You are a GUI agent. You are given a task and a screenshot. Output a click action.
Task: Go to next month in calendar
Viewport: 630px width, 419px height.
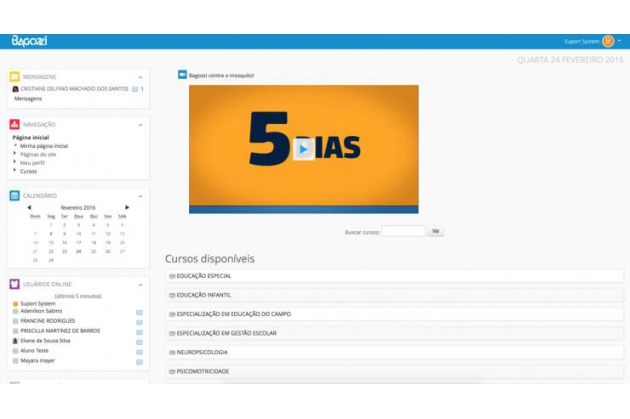click(x=127, y=207)
